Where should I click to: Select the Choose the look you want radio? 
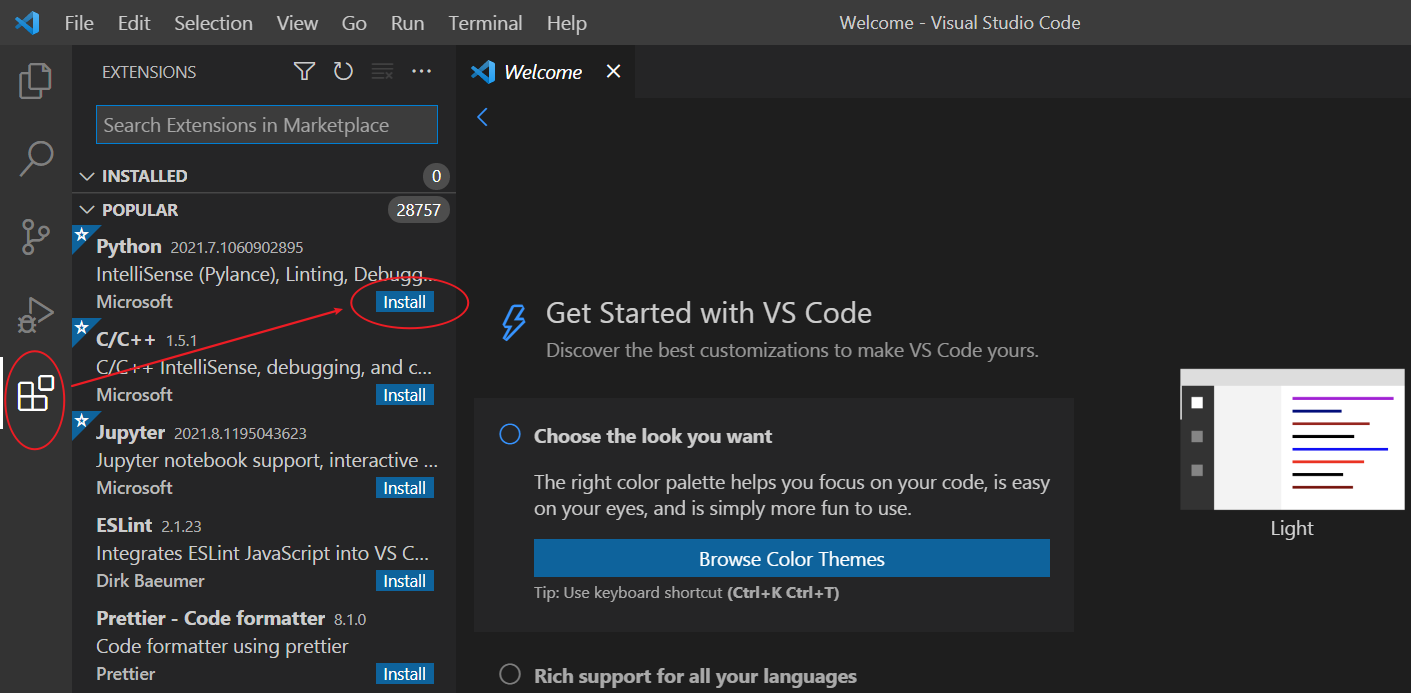(510, 434)
